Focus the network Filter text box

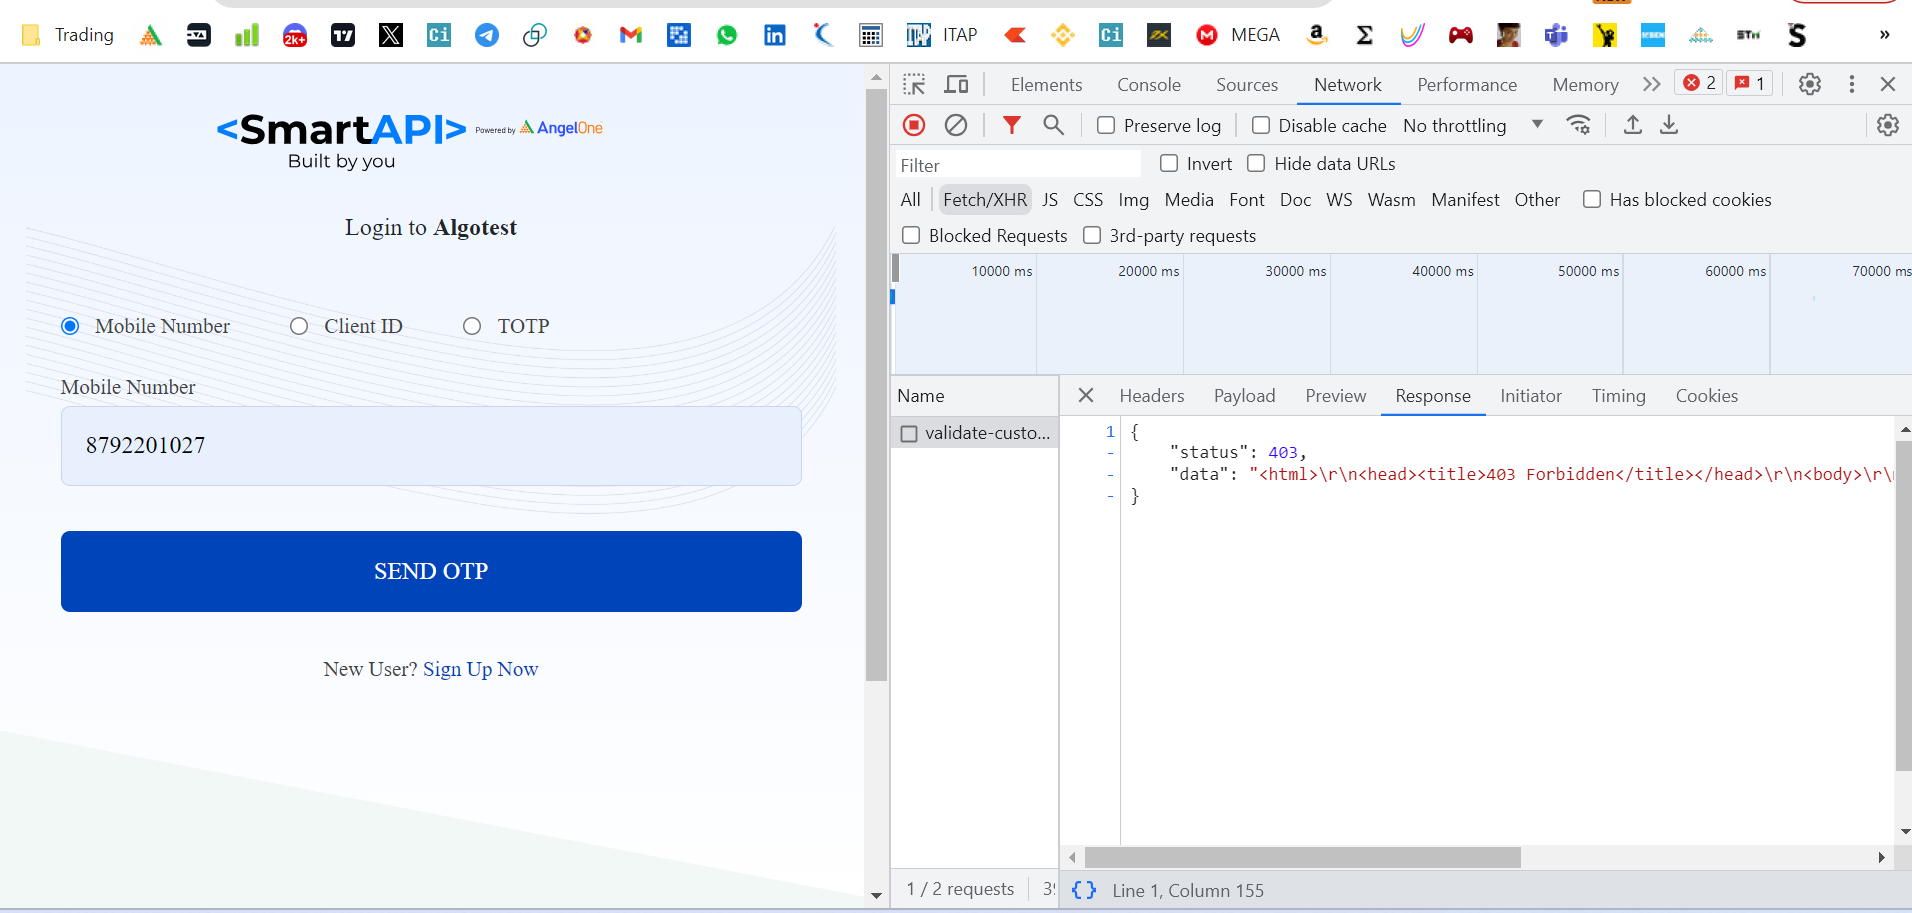[x=1017, y=164]
